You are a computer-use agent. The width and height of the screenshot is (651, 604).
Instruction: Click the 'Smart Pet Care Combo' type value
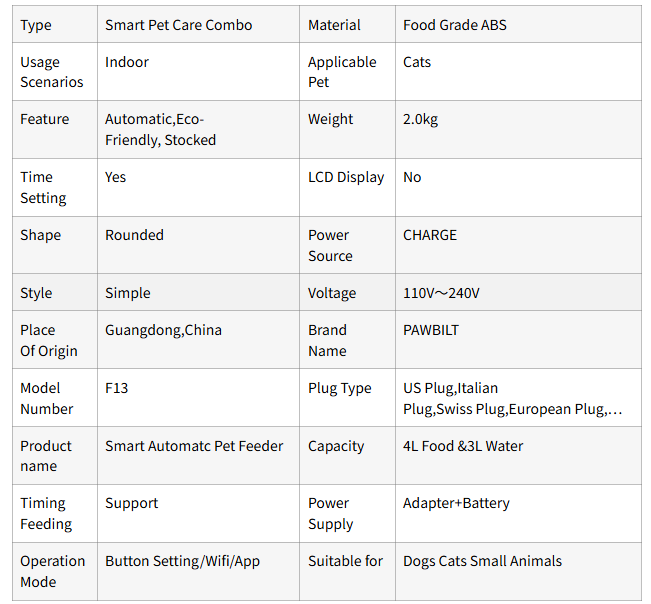(178, 25)
